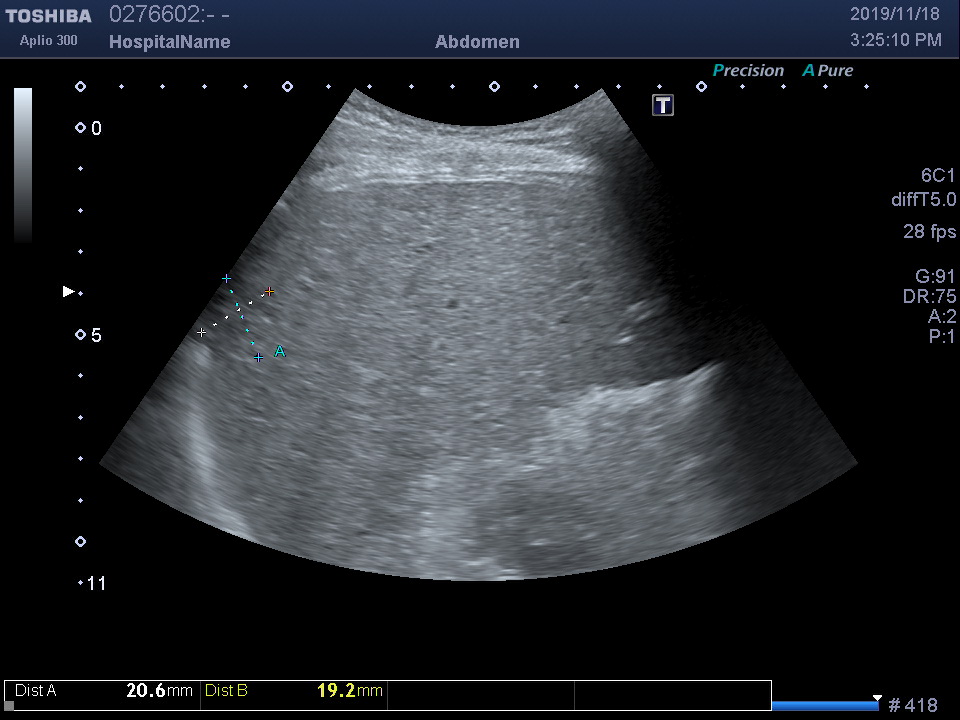Click the T marker icon above the scan

663,105
